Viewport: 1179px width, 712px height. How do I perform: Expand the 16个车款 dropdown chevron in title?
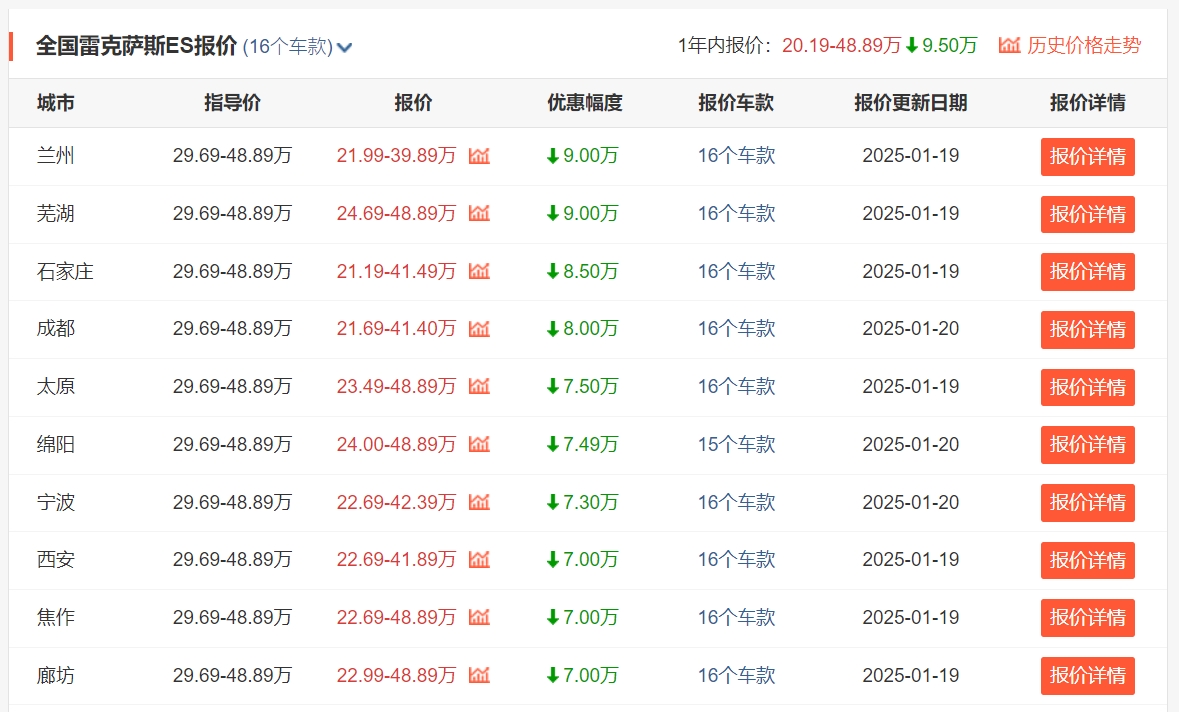point(344,48)
